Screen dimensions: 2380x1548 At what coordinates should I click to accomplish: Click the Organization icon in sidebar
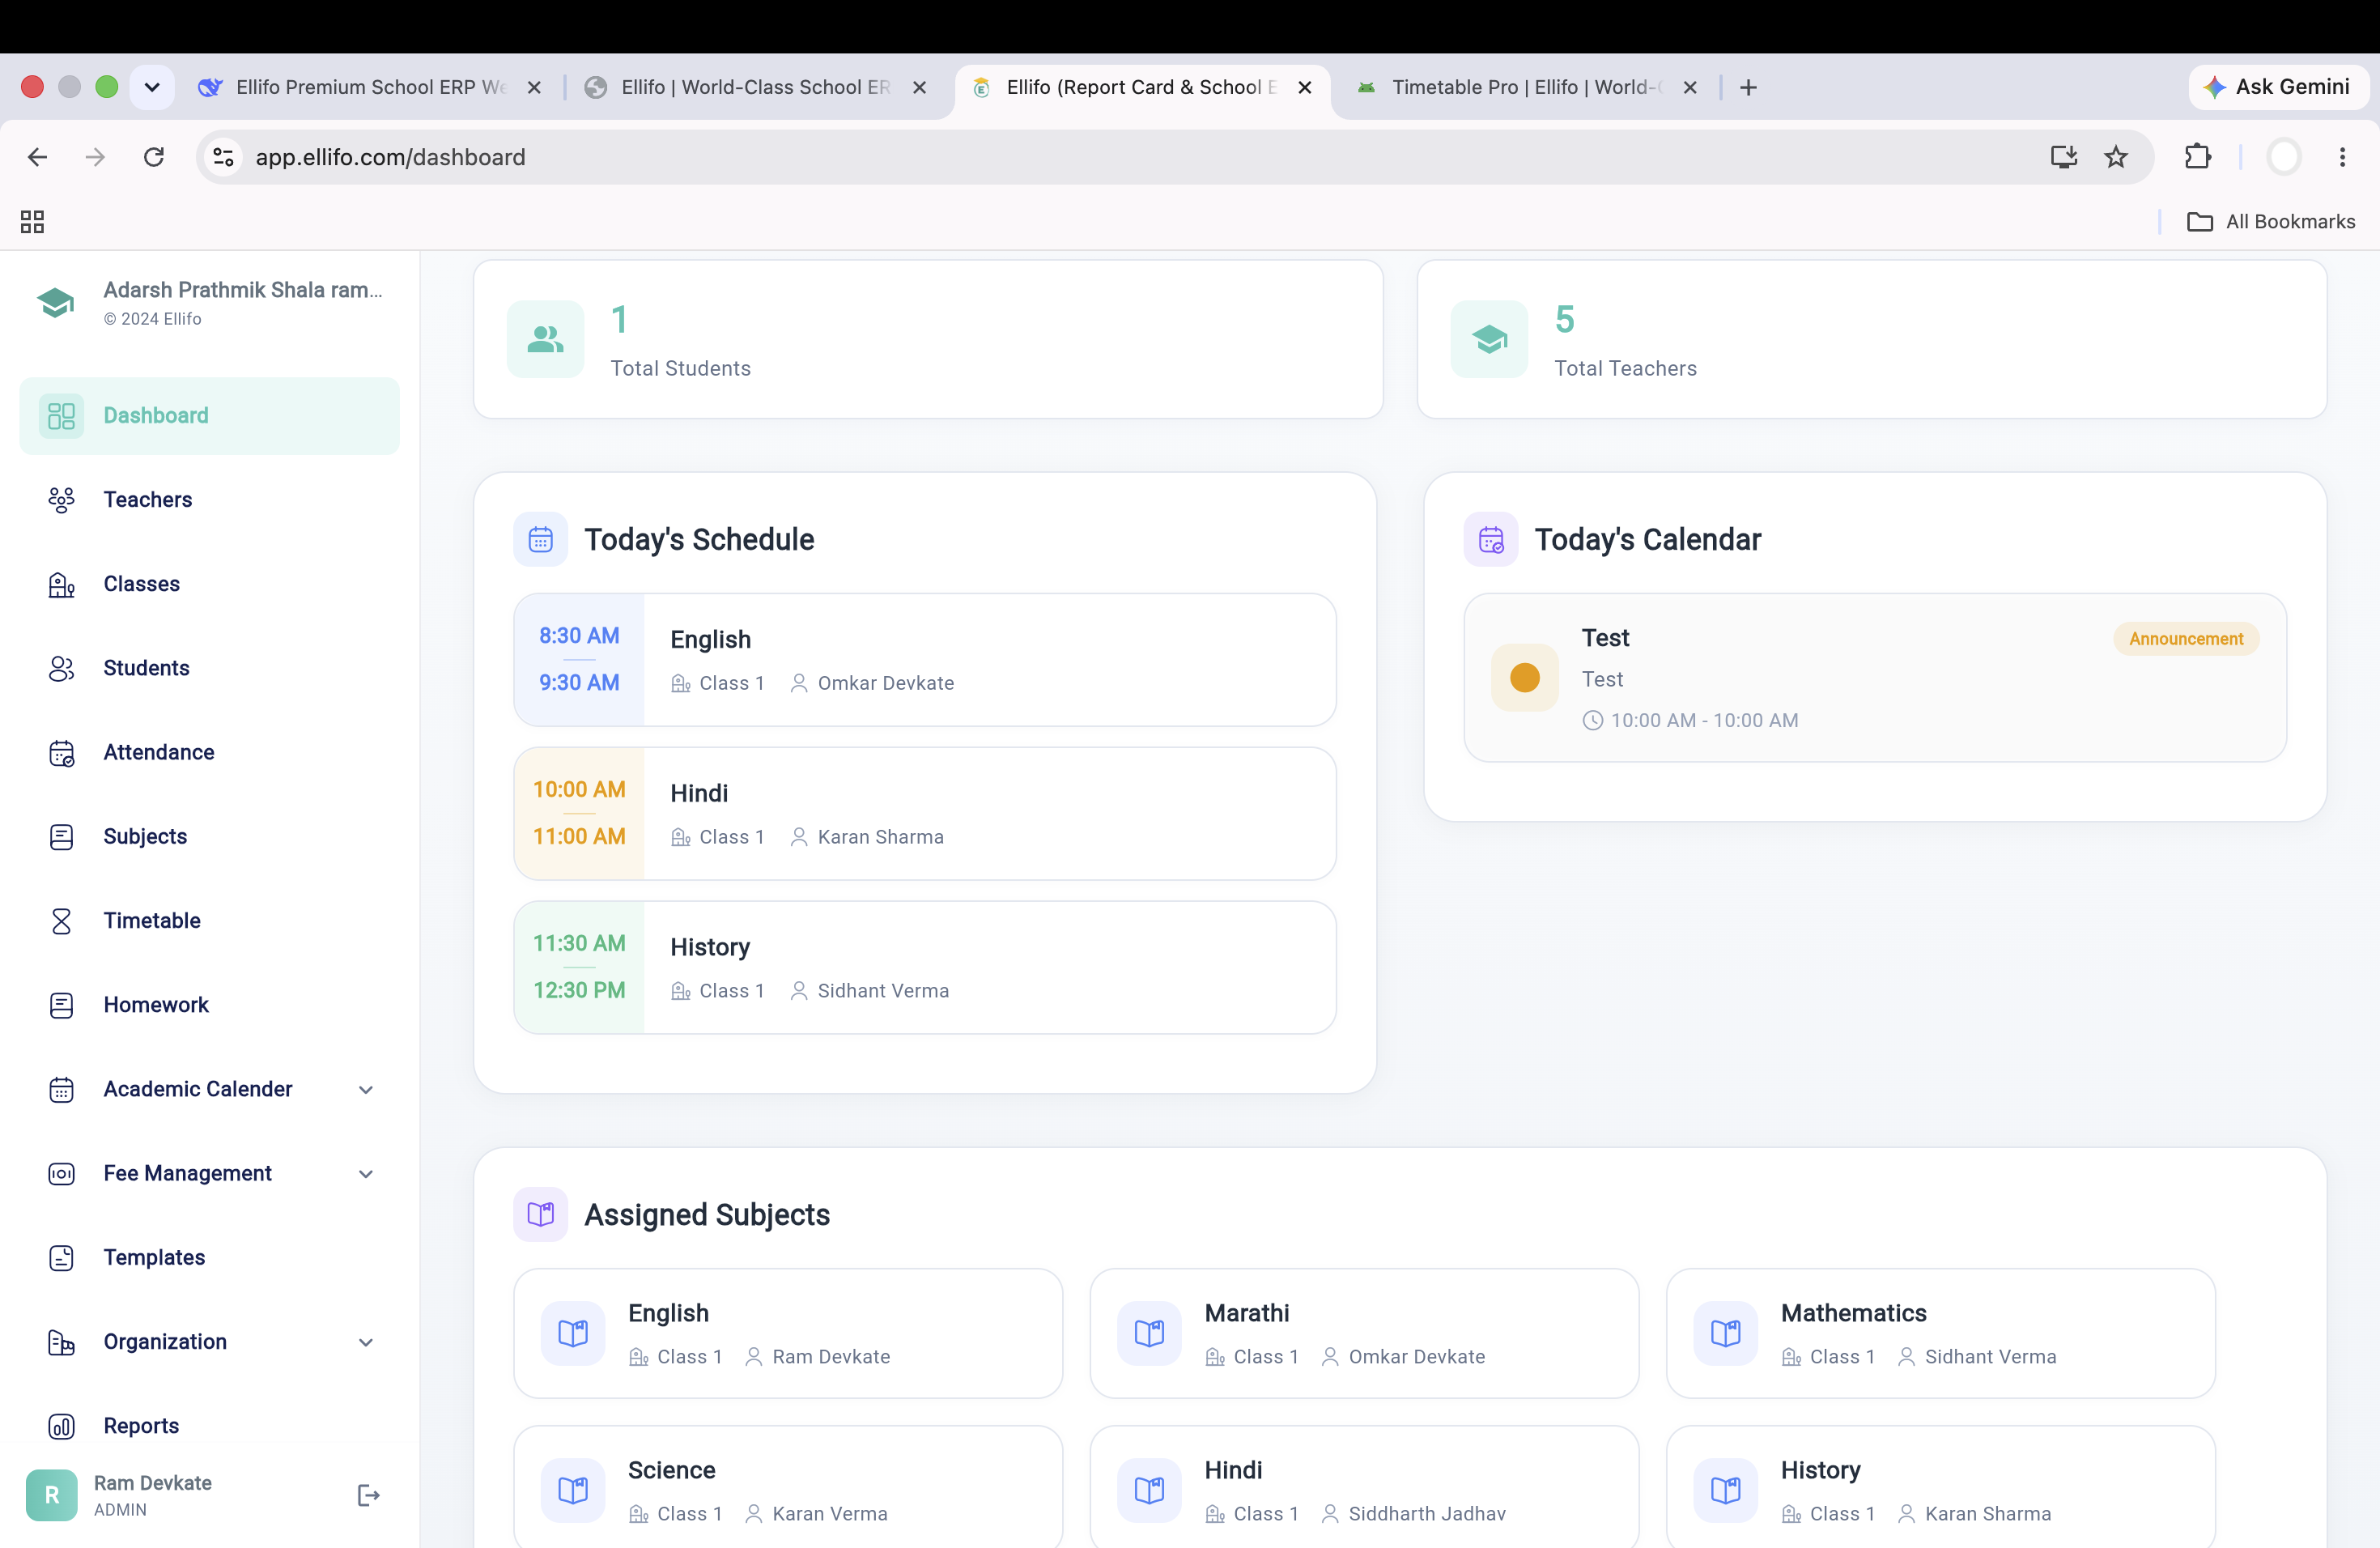[61, 1342]
